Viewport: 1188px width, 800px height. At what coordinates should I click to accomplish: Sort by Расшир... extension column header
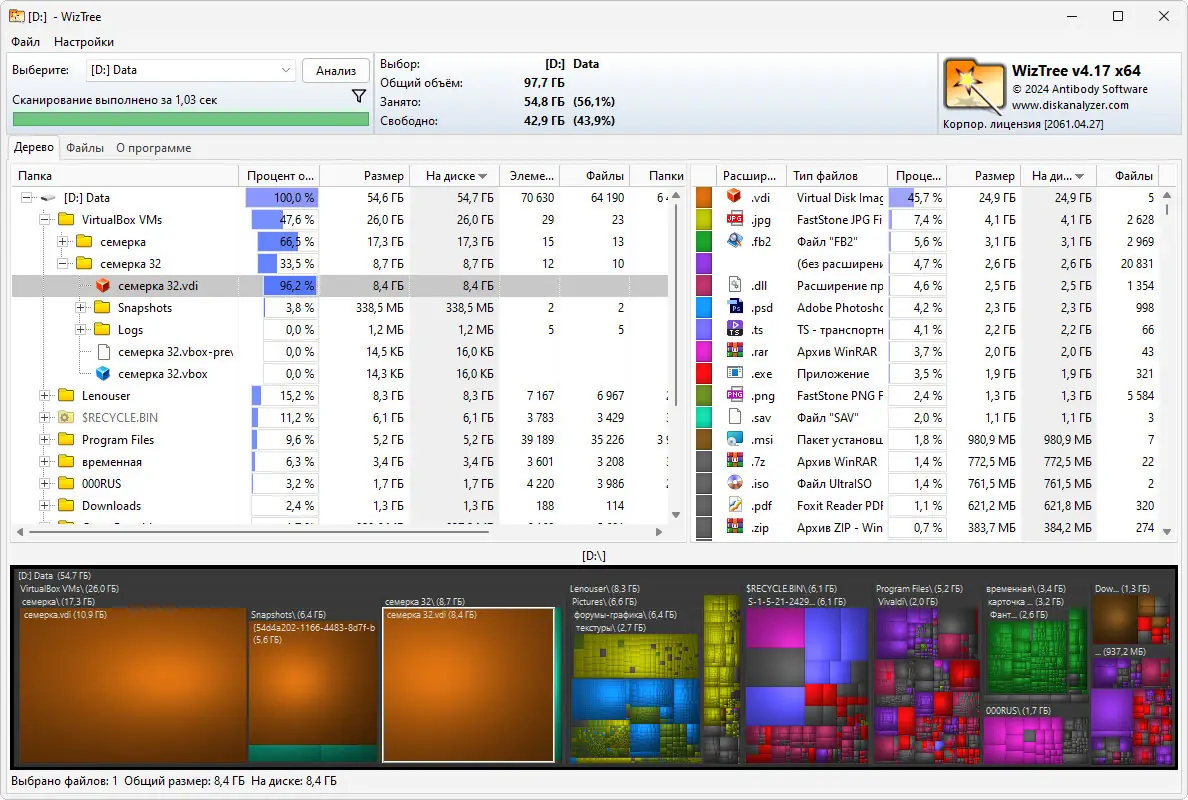click(749, 176)
